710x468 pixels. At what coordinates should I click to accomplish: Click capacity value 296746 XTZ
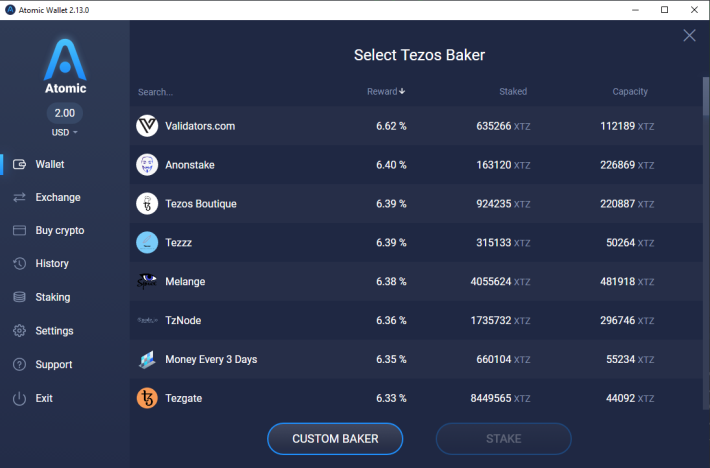(x=627, y=320)
